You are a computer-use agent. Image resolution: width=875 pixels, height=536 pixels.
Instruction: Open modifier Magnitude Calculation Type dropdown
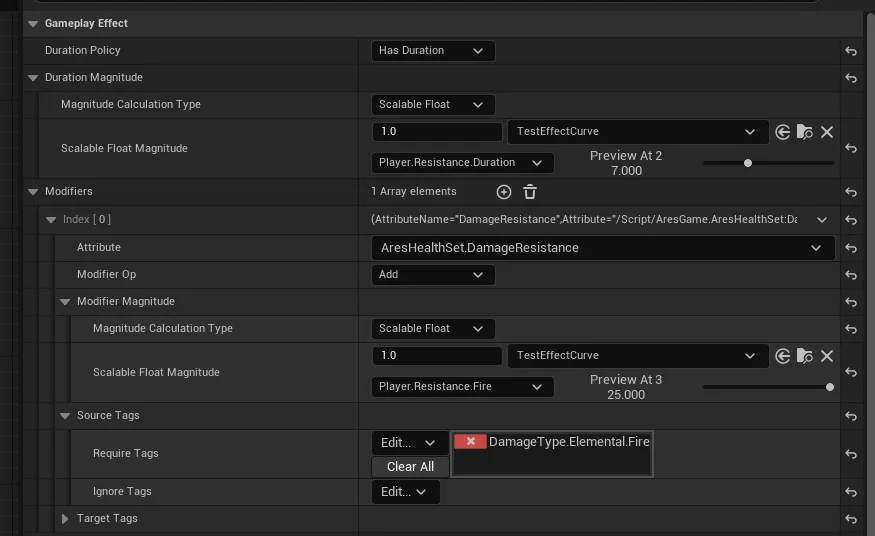pyautogui.click(x=433, y=329)
